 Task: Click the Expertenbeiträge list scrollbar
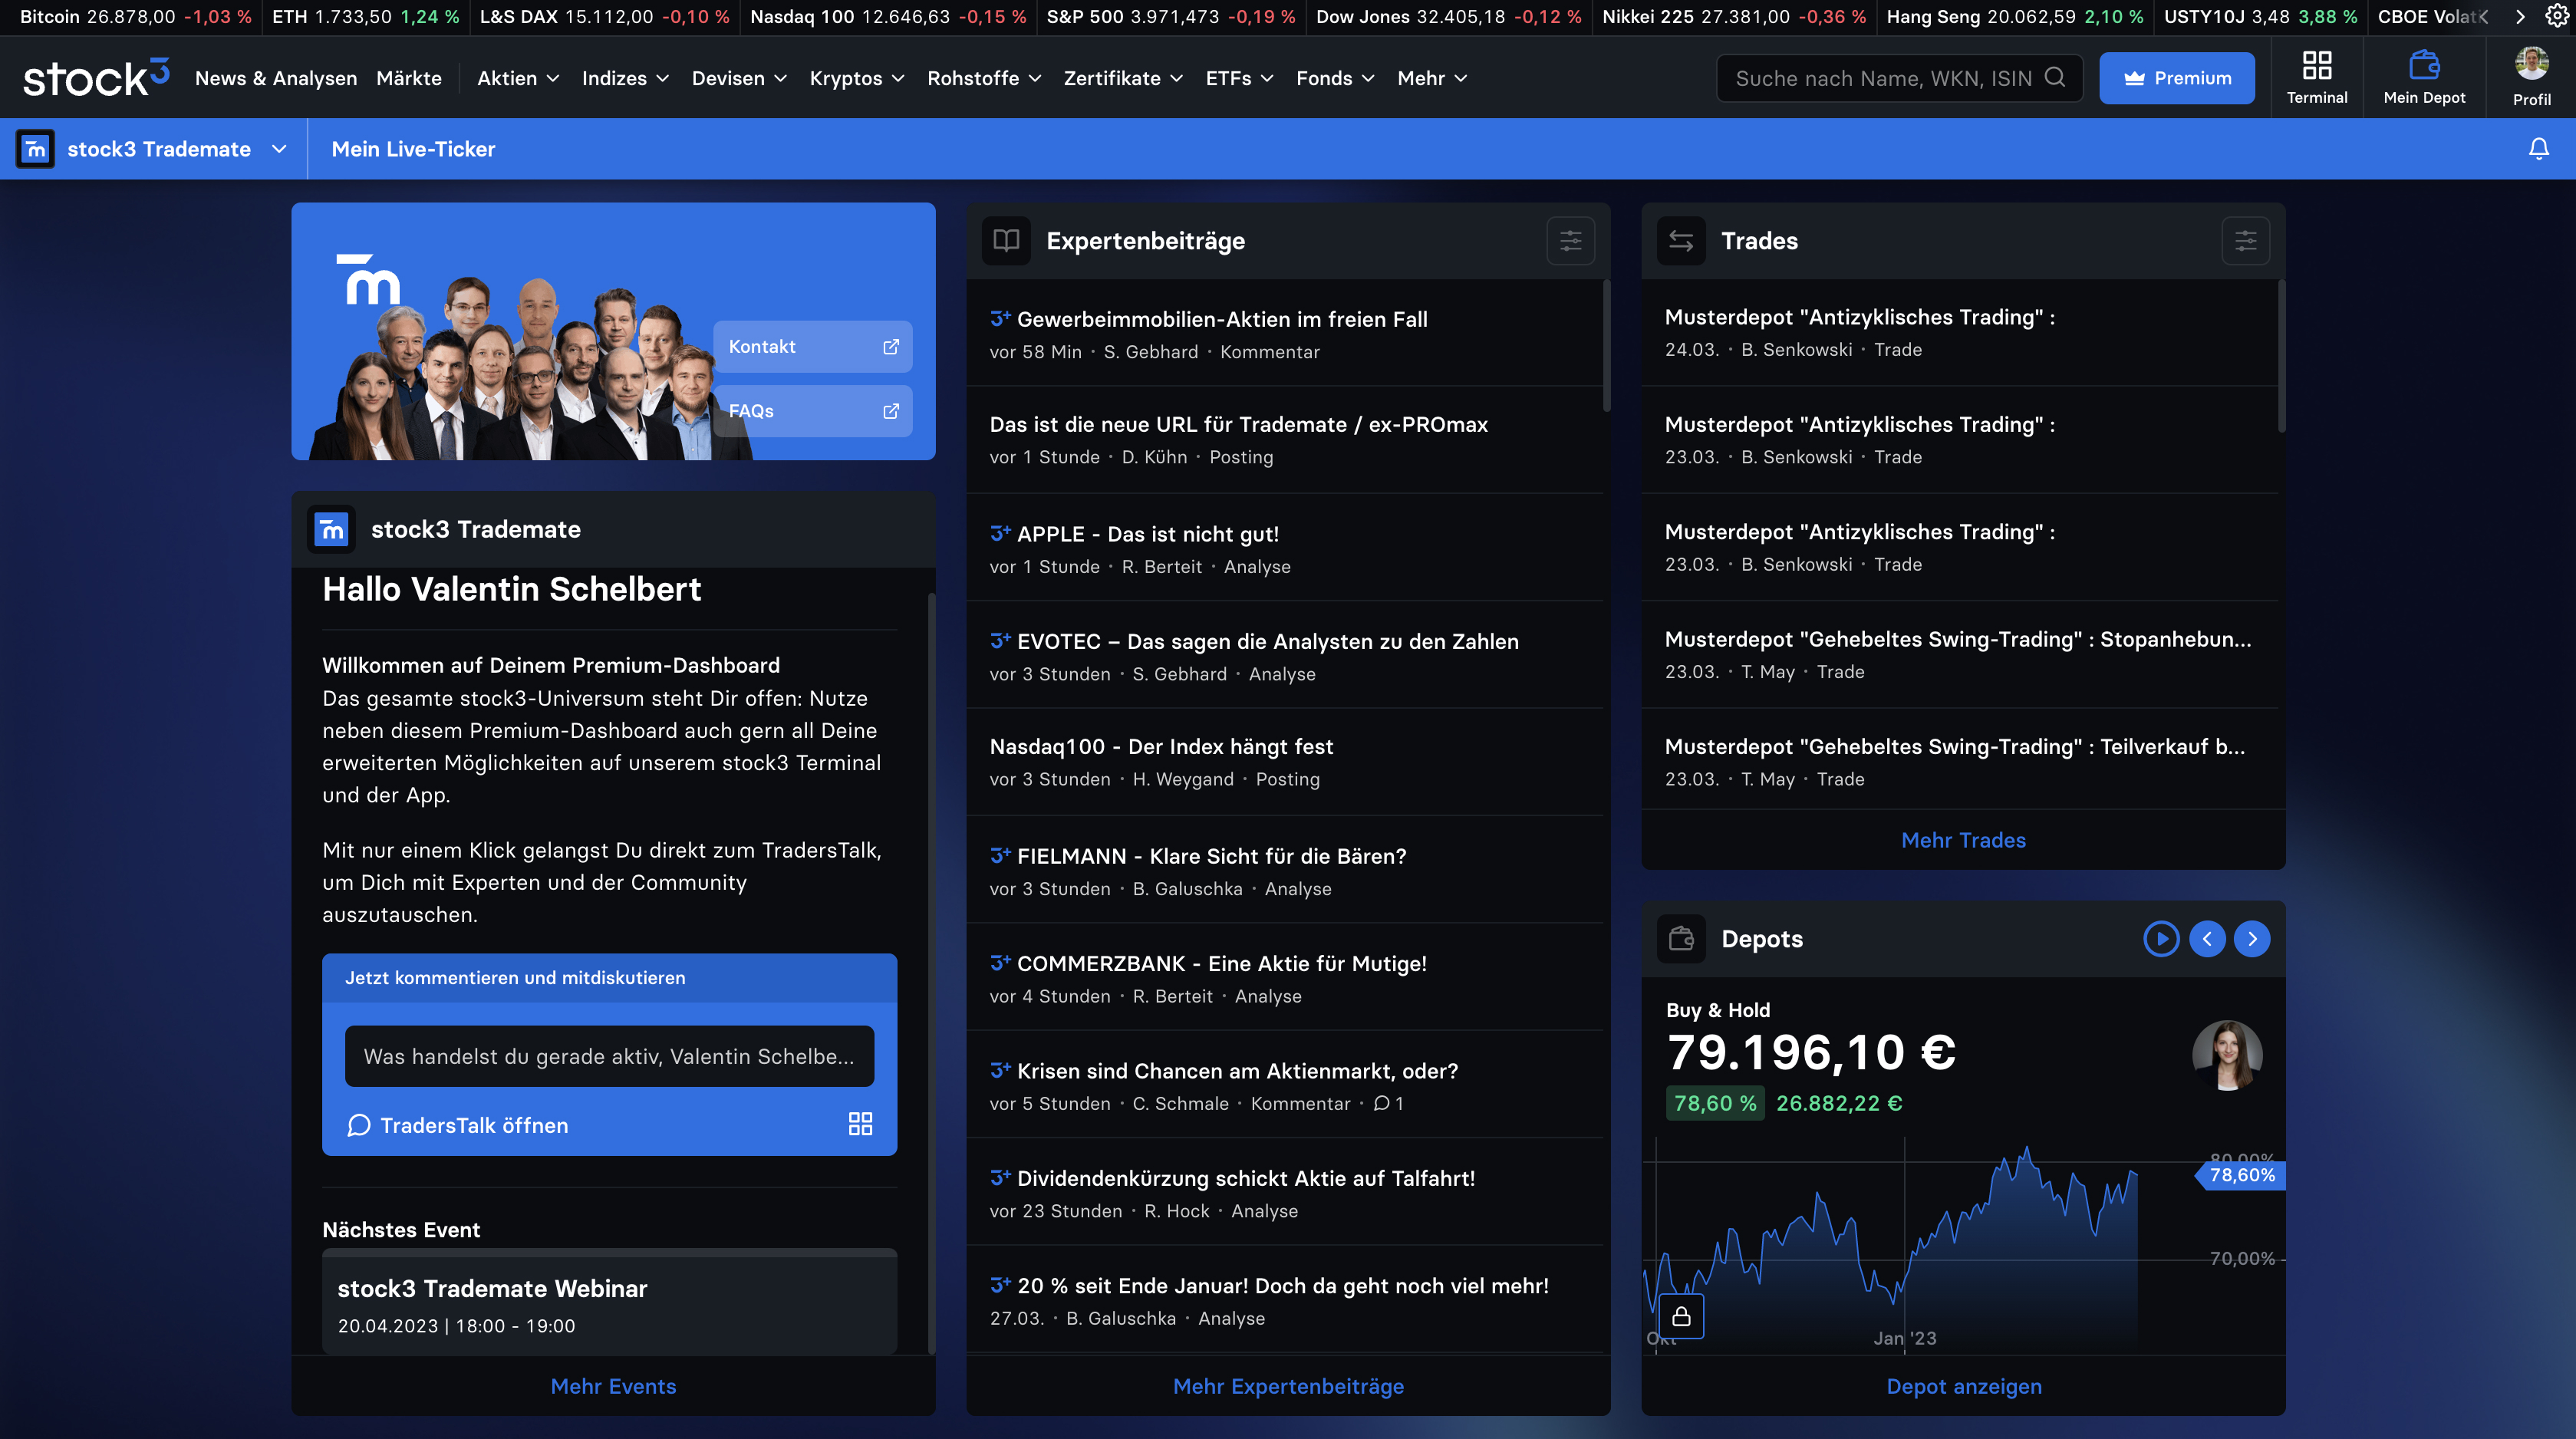point(1606,347)
